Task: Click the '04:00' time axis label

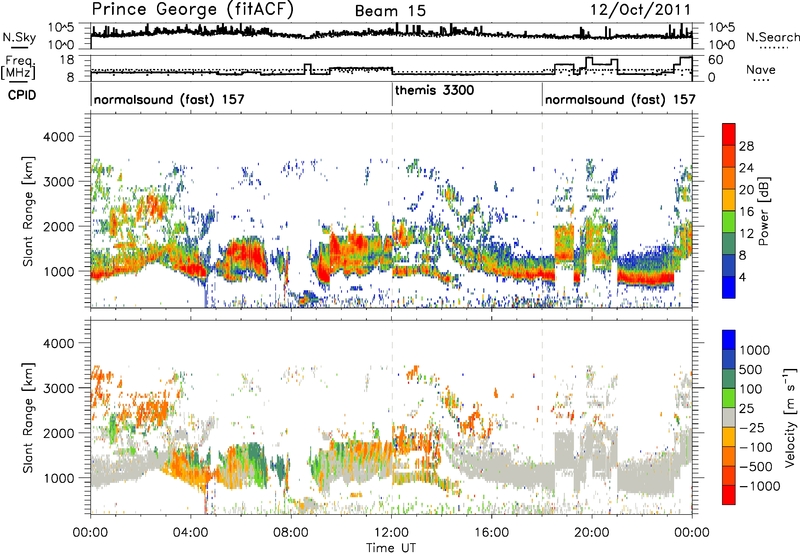Action: [x=191, y=533]
